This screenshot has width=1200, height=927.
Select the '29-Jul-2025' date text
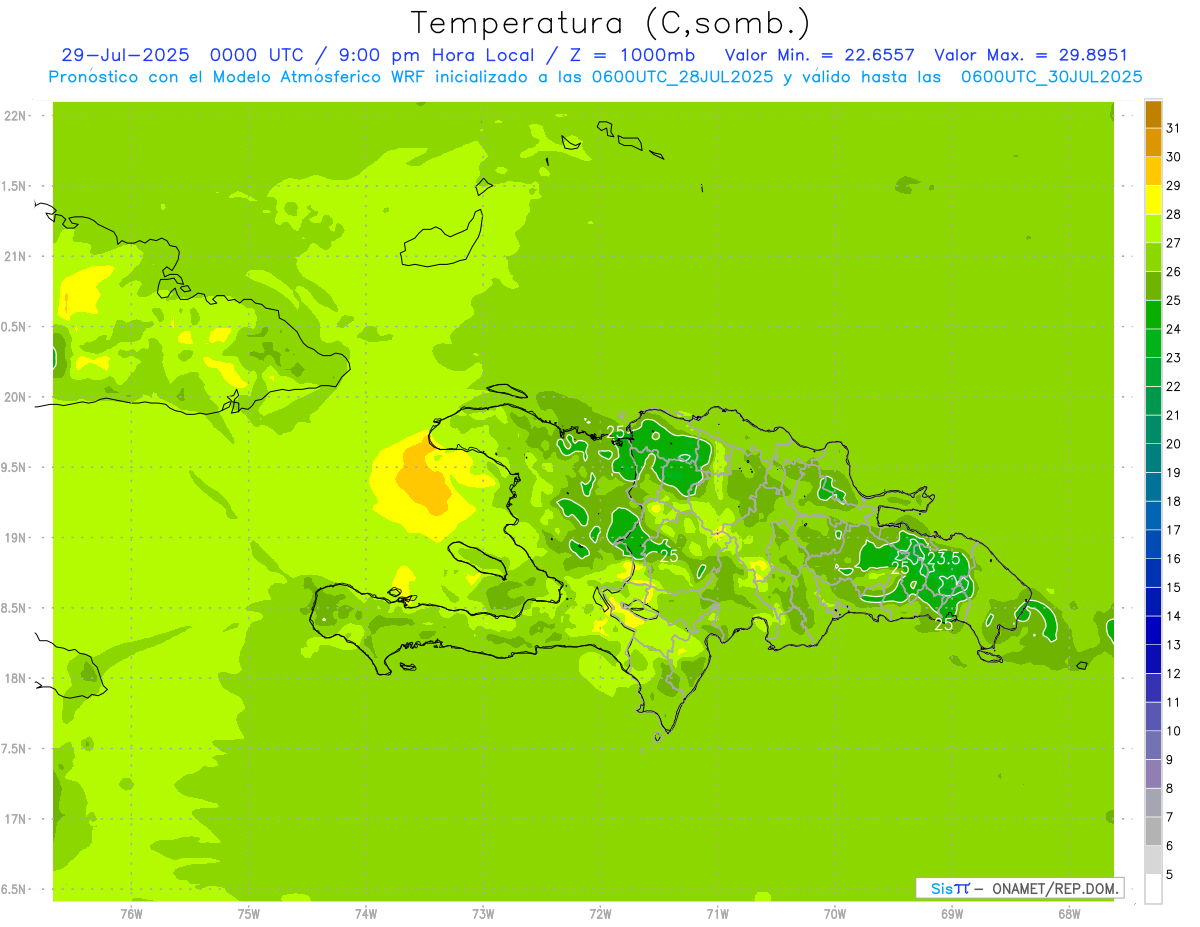[127, 55]
